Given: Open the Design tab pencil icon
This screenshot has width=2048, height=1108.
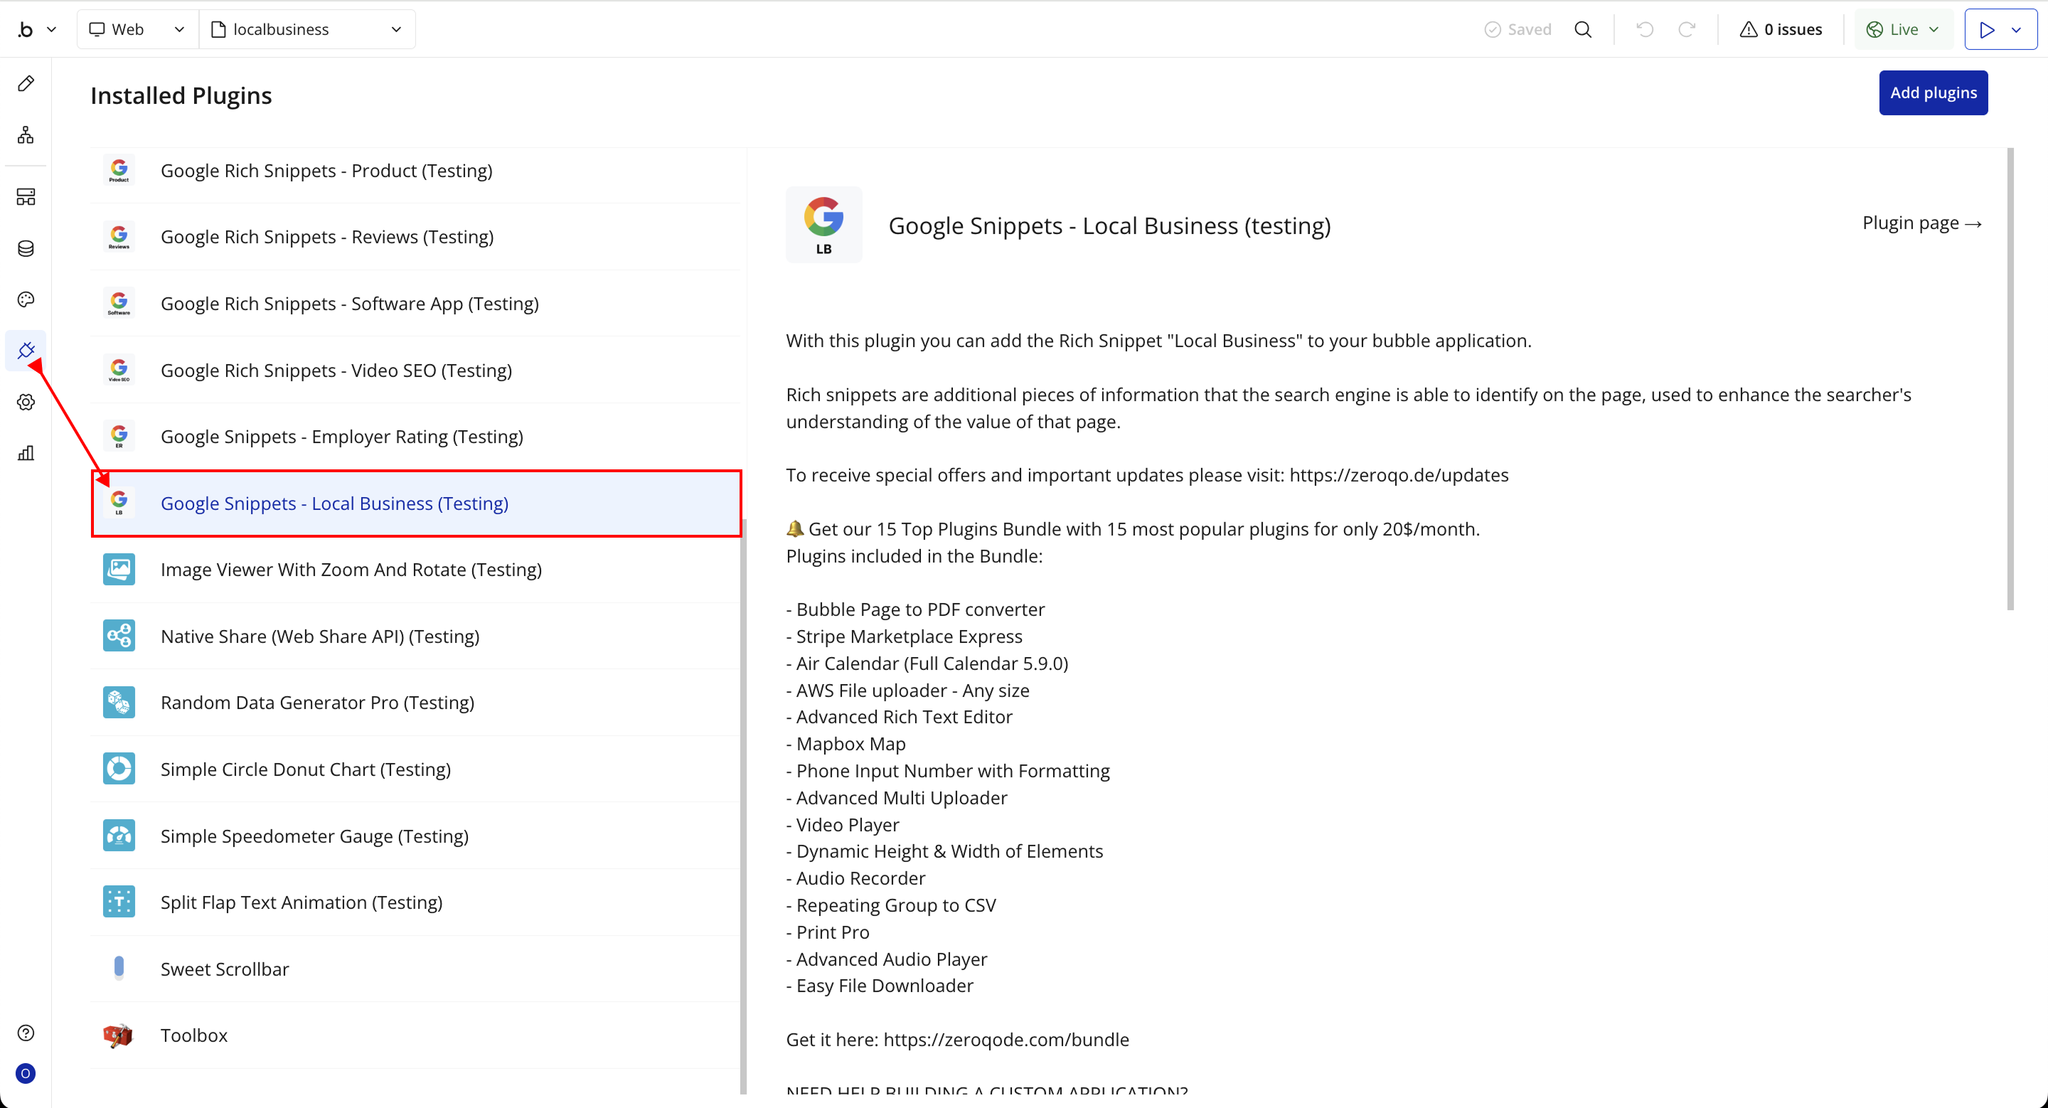Looking at the screenshot, I should [x=26, y=84].
